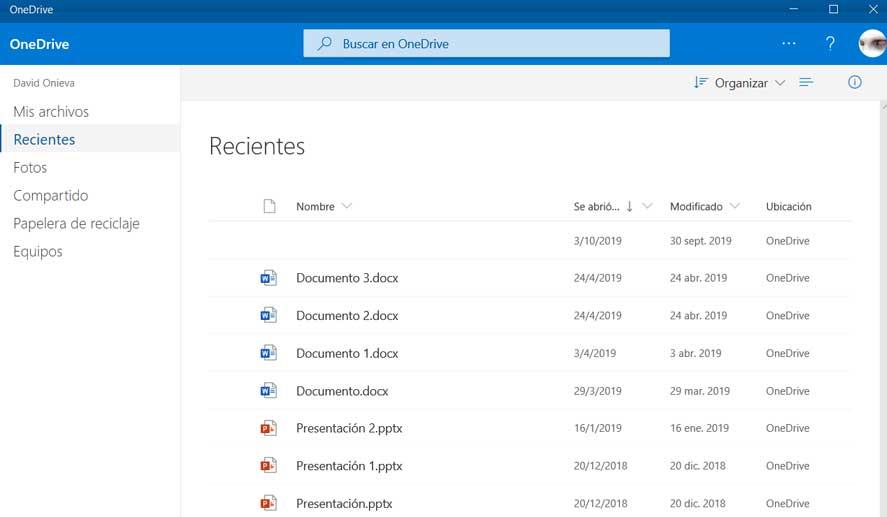Viewport: 887px width, 517px height.
Task: Open the more options ellipsis menu
Action: [x=789, y=43]
